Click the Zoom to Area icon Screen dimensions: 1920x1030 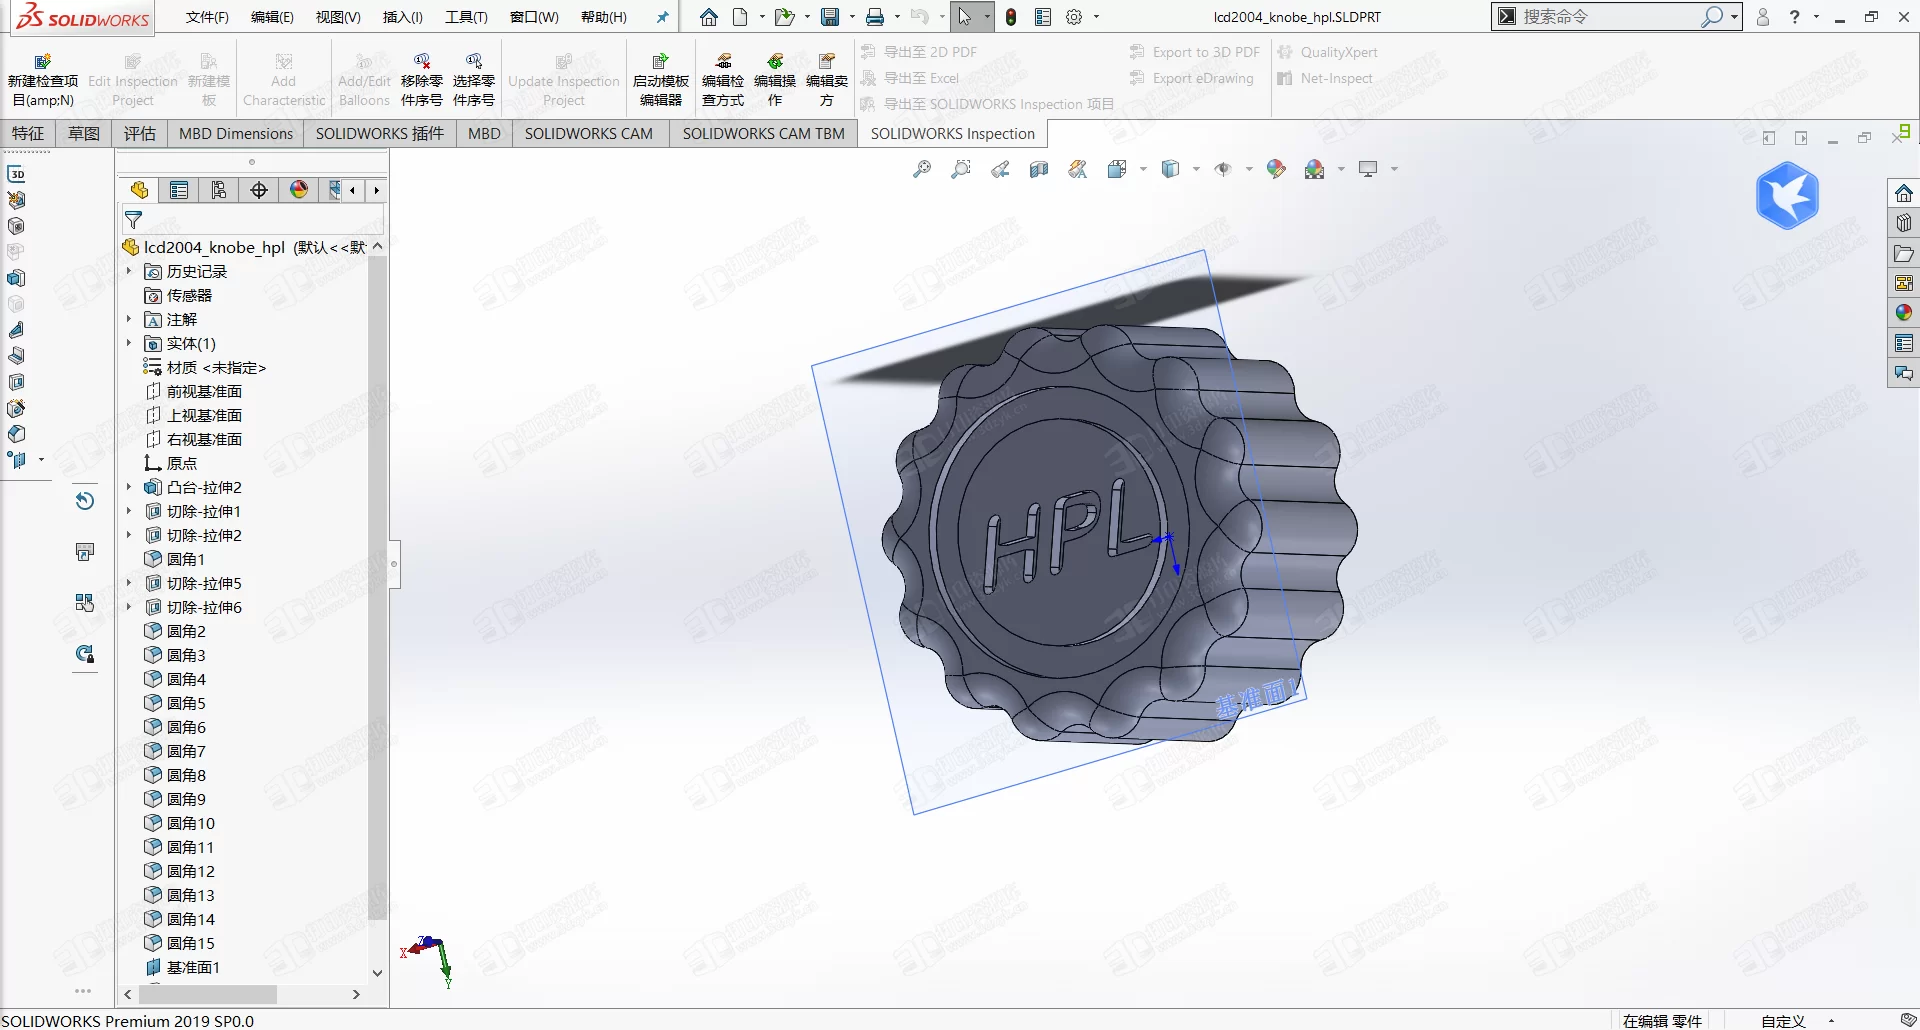pyautogui.click(x=961, y=169)
